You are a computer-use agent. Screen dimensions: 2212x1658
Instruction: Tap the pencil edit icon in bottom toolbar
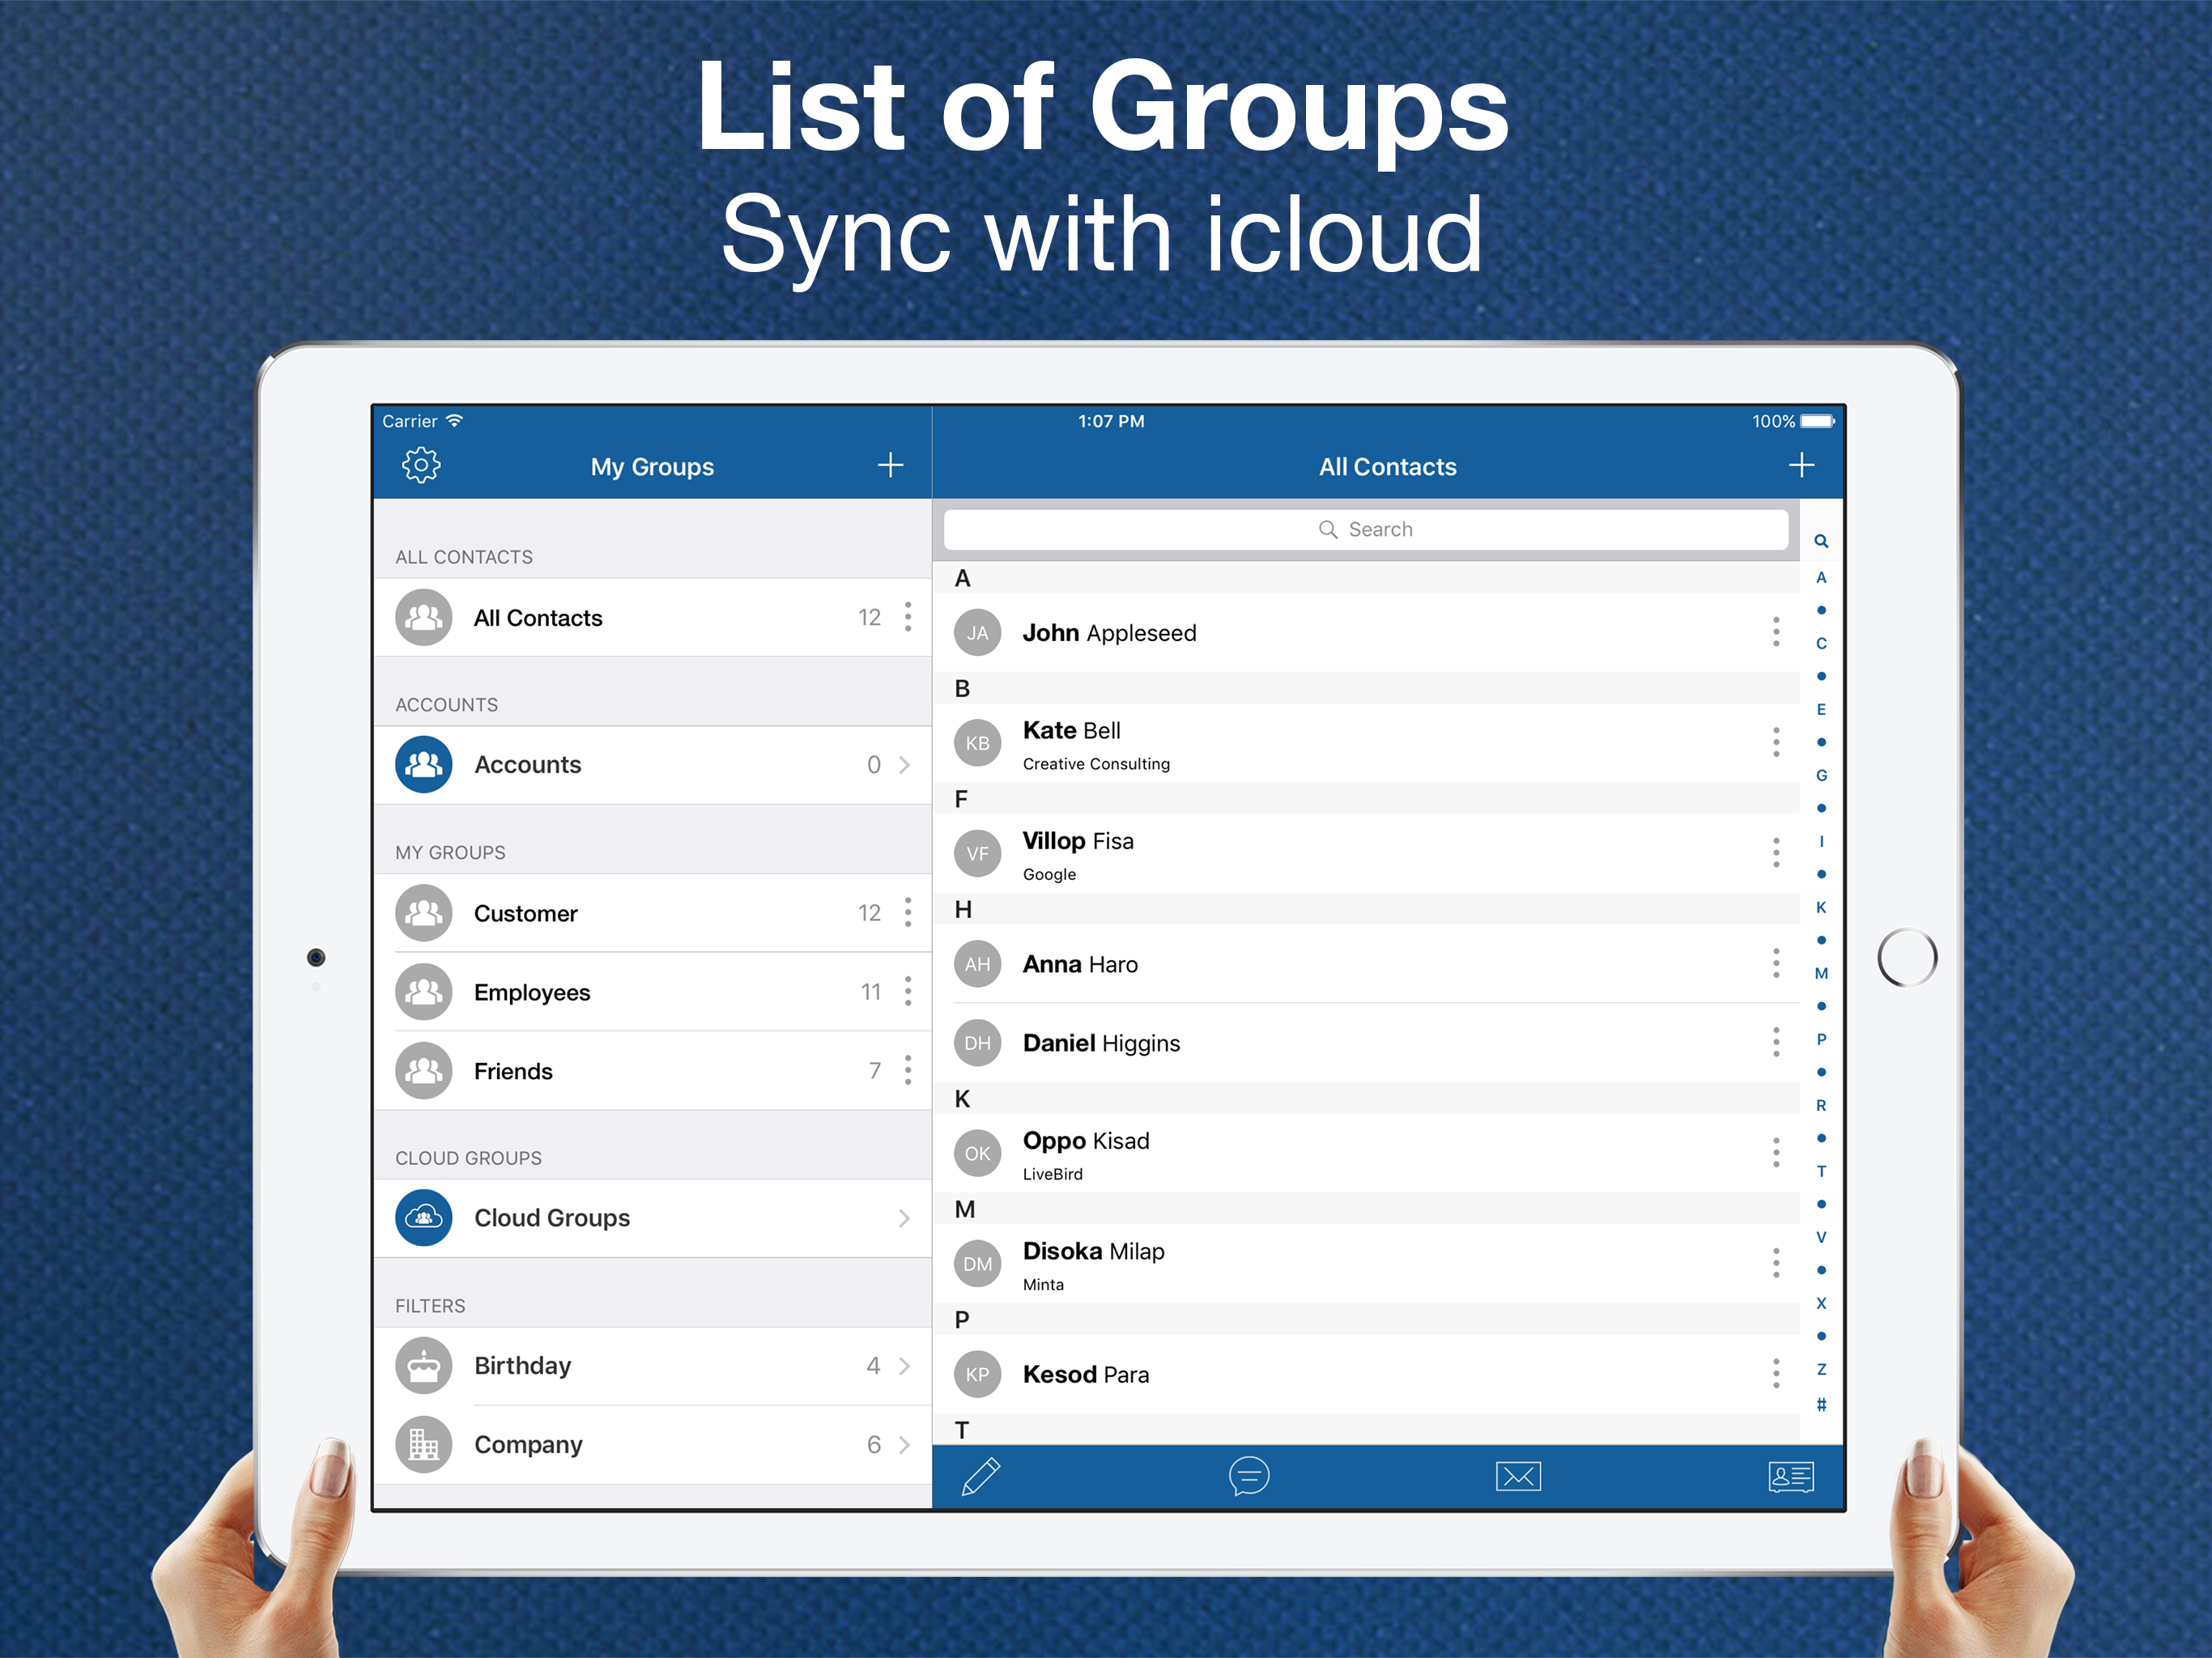(980, 1476)
